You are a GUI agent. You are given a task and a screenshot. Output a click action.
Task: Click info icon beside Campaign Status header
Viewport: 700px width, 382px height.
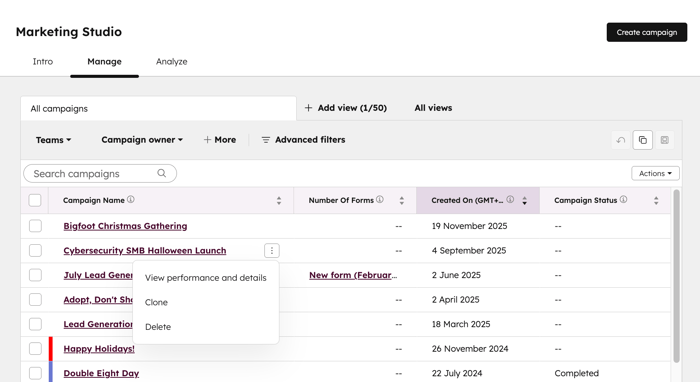624,199
